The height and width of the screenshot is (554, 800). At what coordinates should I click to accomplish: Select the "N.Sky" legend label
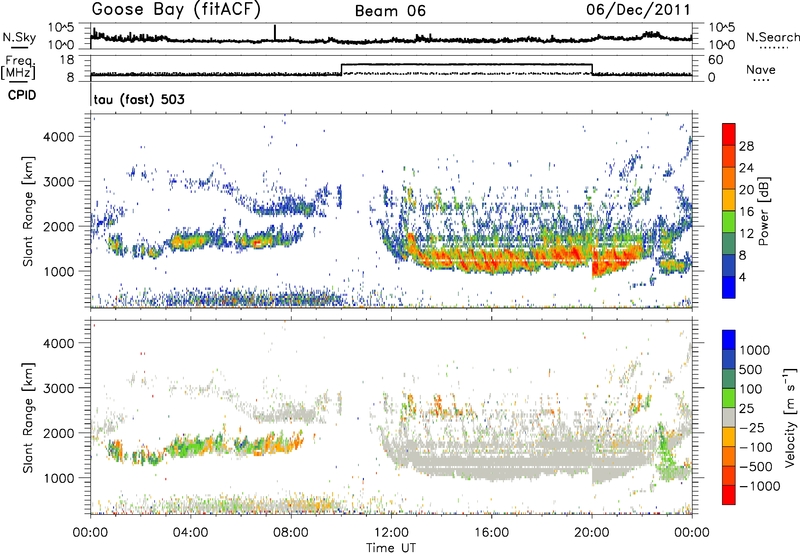click(x=19, y=37)
